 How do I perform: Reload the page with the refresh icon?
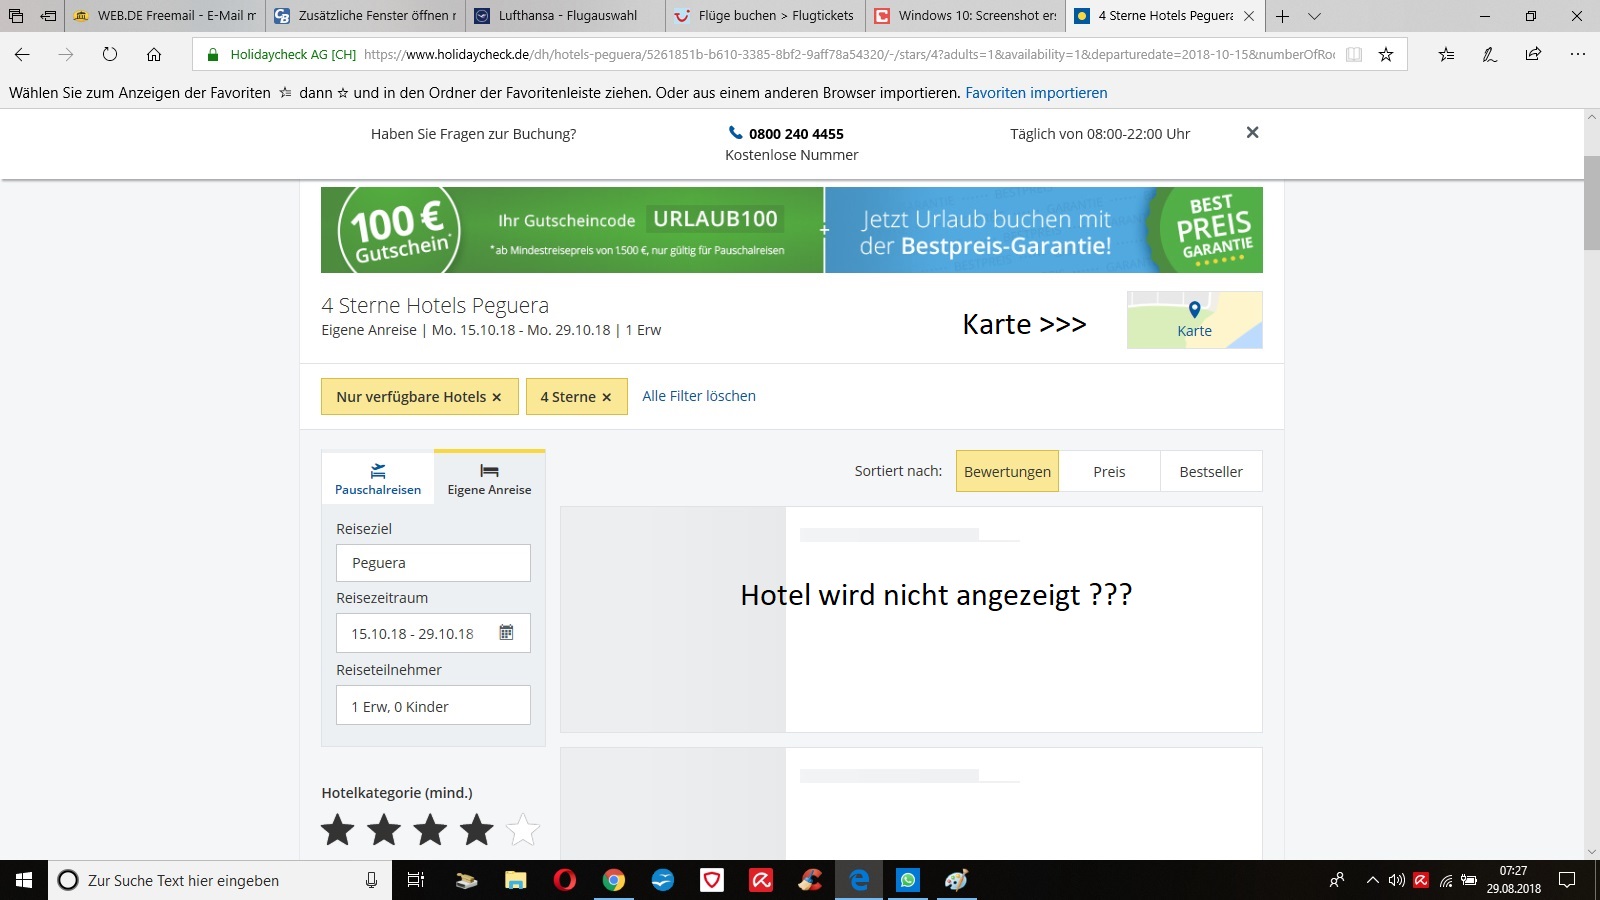tap(110, 54)
